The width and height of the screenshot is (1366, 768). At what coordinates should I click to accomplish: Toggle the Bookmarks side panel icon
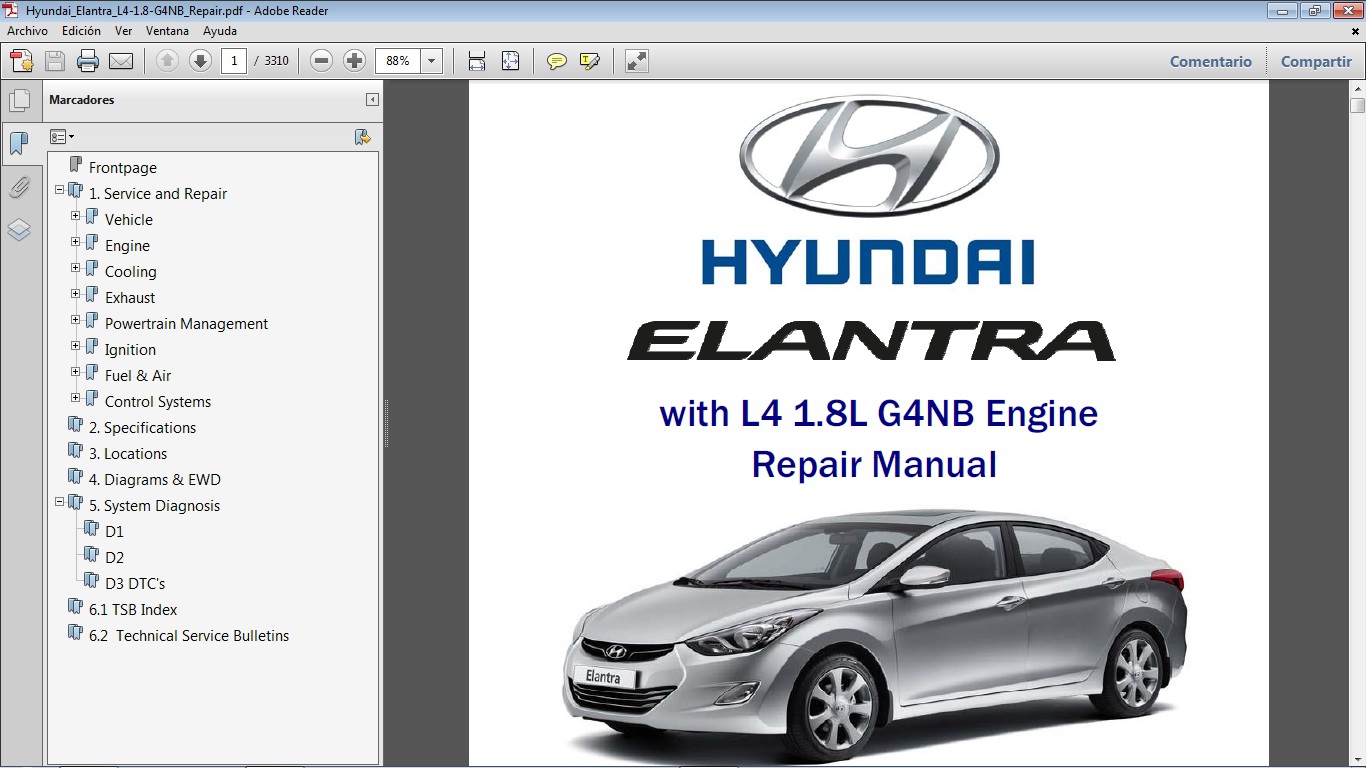(x=19, y=144)
